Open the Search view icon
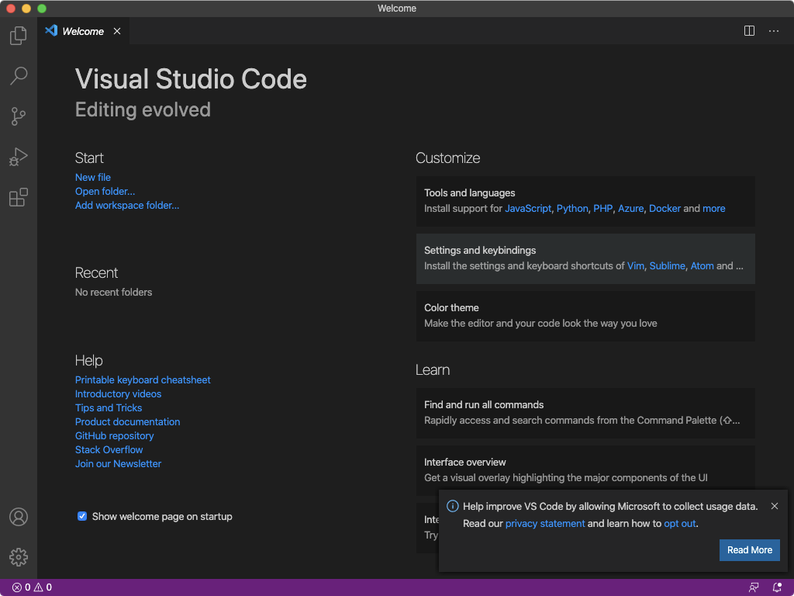794x596 pixels. coord(18,76)
